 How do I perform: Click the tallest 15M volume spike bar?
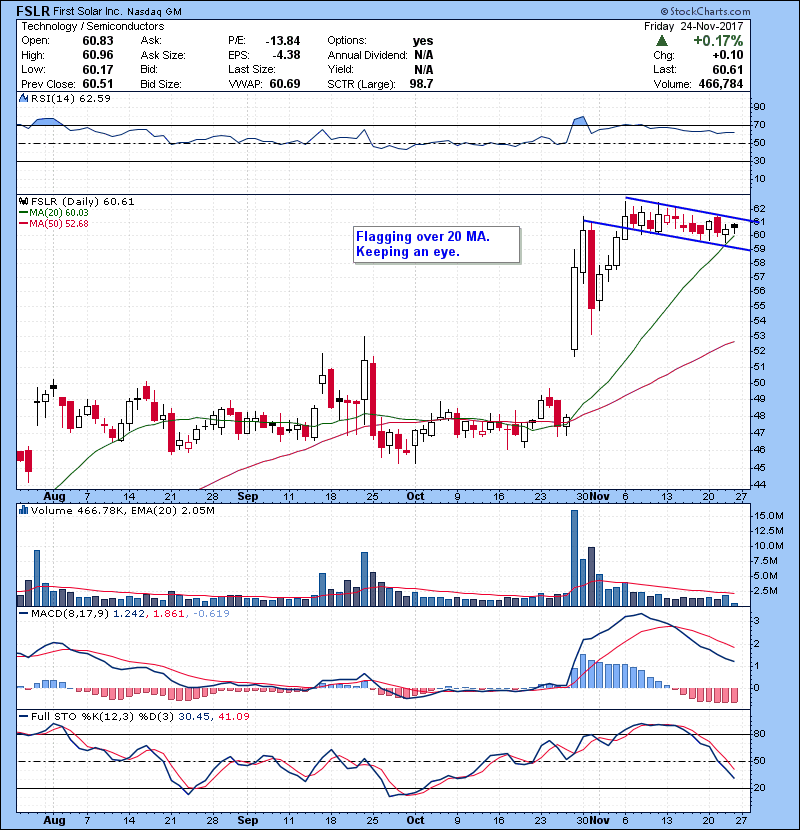tap(574, 558)
